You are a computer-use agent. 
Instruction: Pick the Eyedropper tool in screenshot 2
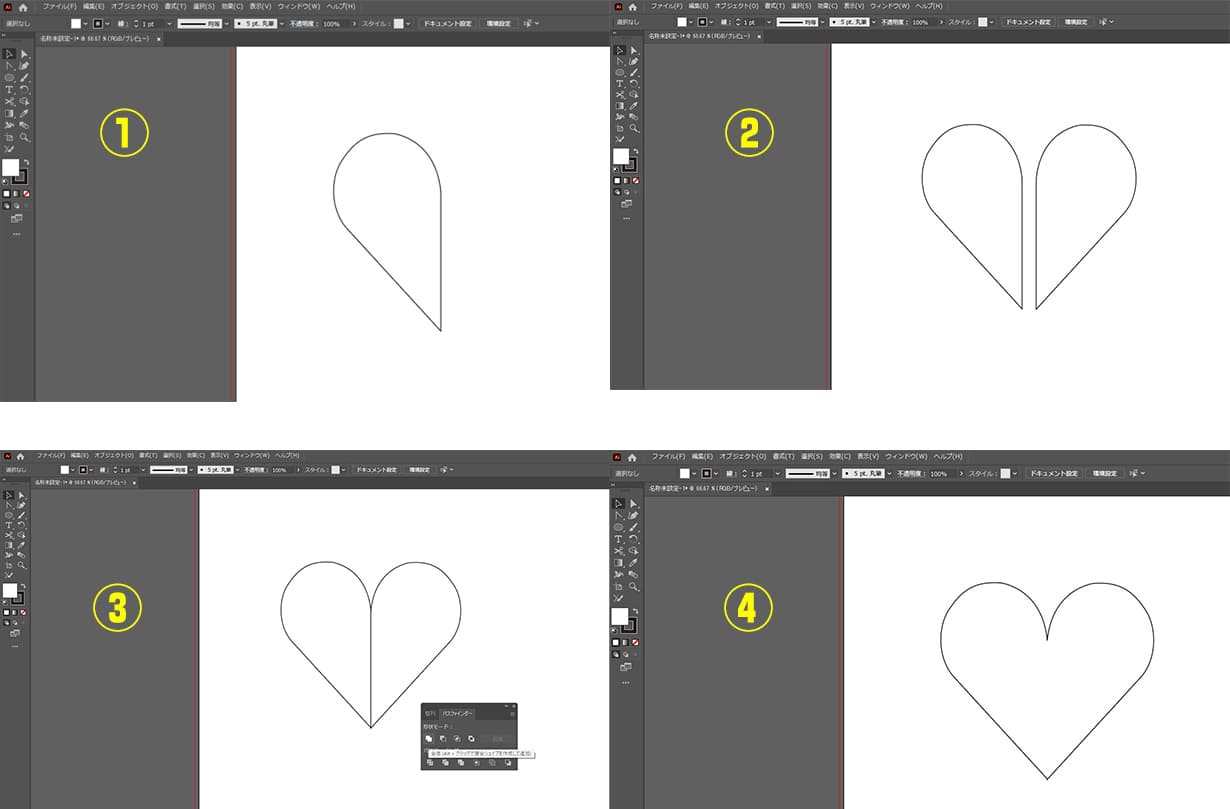point(634,105)
